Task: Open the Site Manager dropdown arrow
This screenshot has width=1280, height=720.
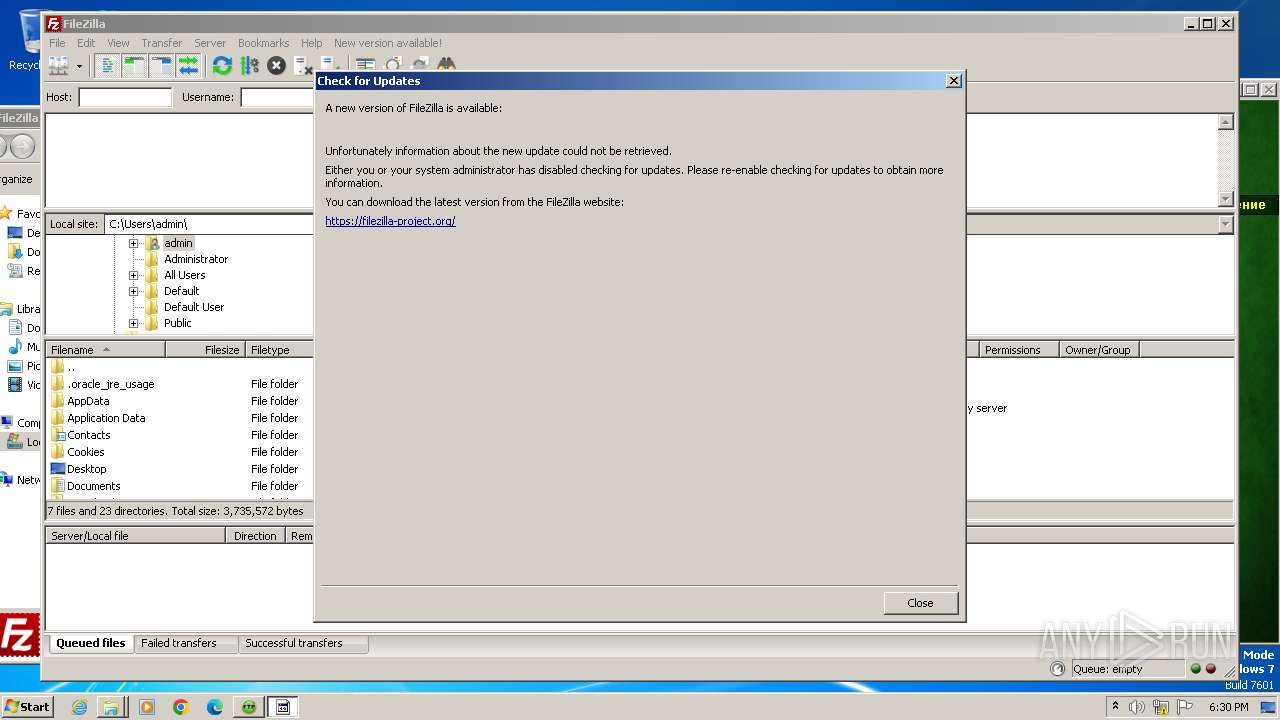Action: pyautogui.click(x=79, y=66)
